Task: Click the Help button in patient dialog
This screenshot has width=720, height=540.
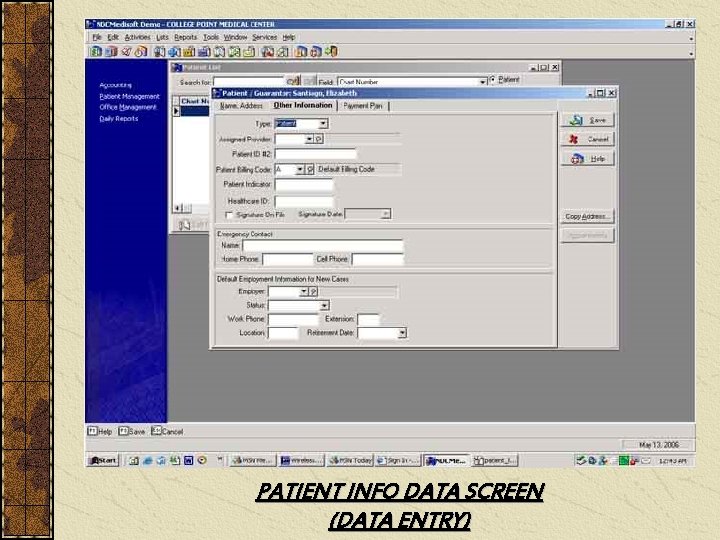Action: pyautogui.click(x=588, y=158)
